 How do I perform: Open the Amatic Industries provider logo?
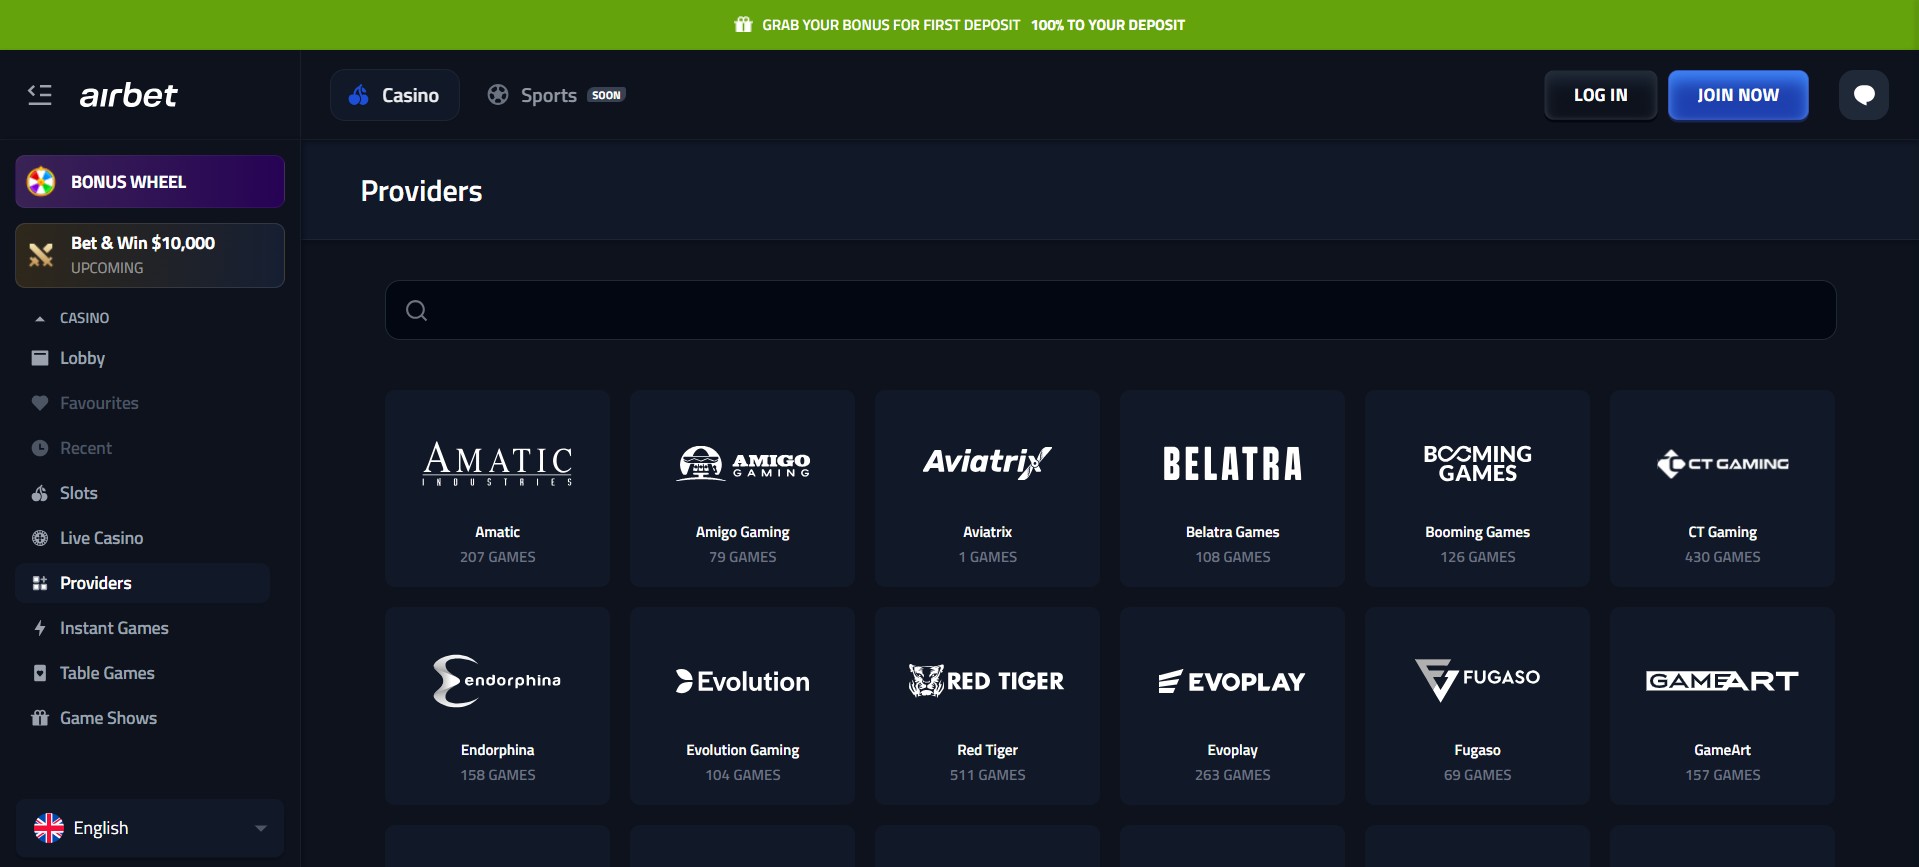tap(497, 464)
